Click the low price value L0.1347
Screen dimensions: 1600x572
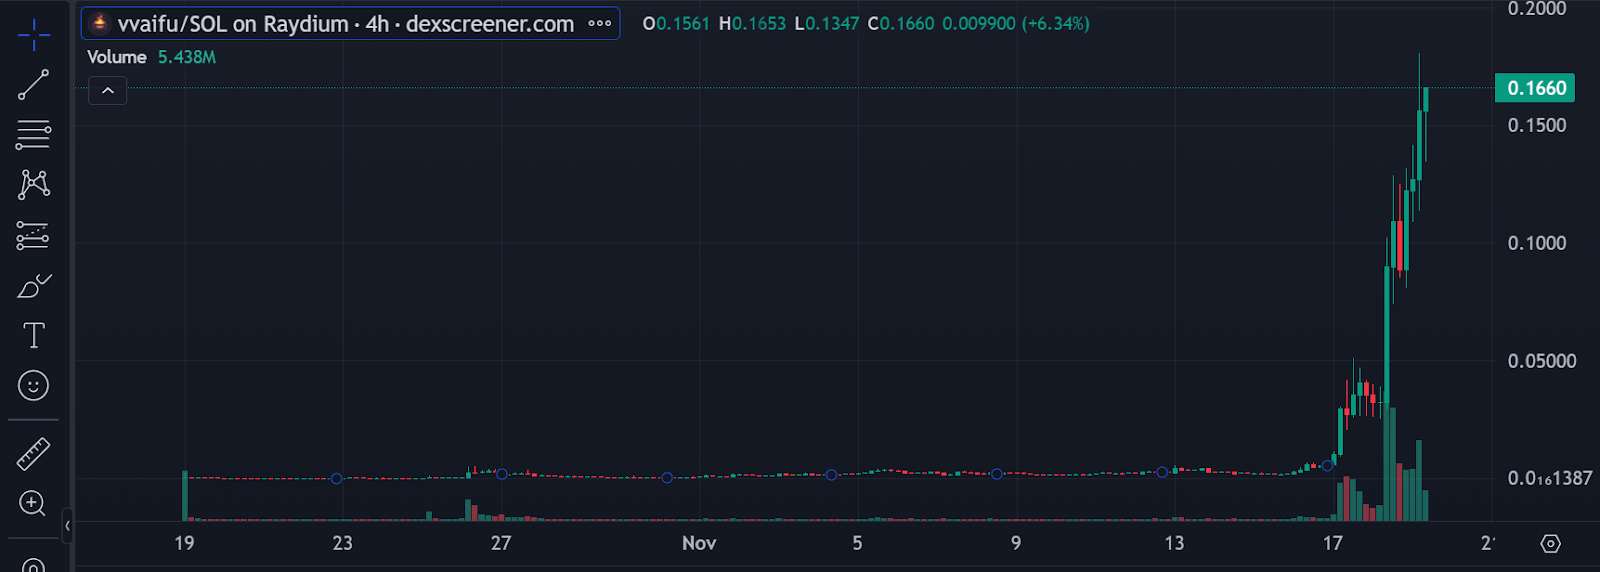(827, 23)
